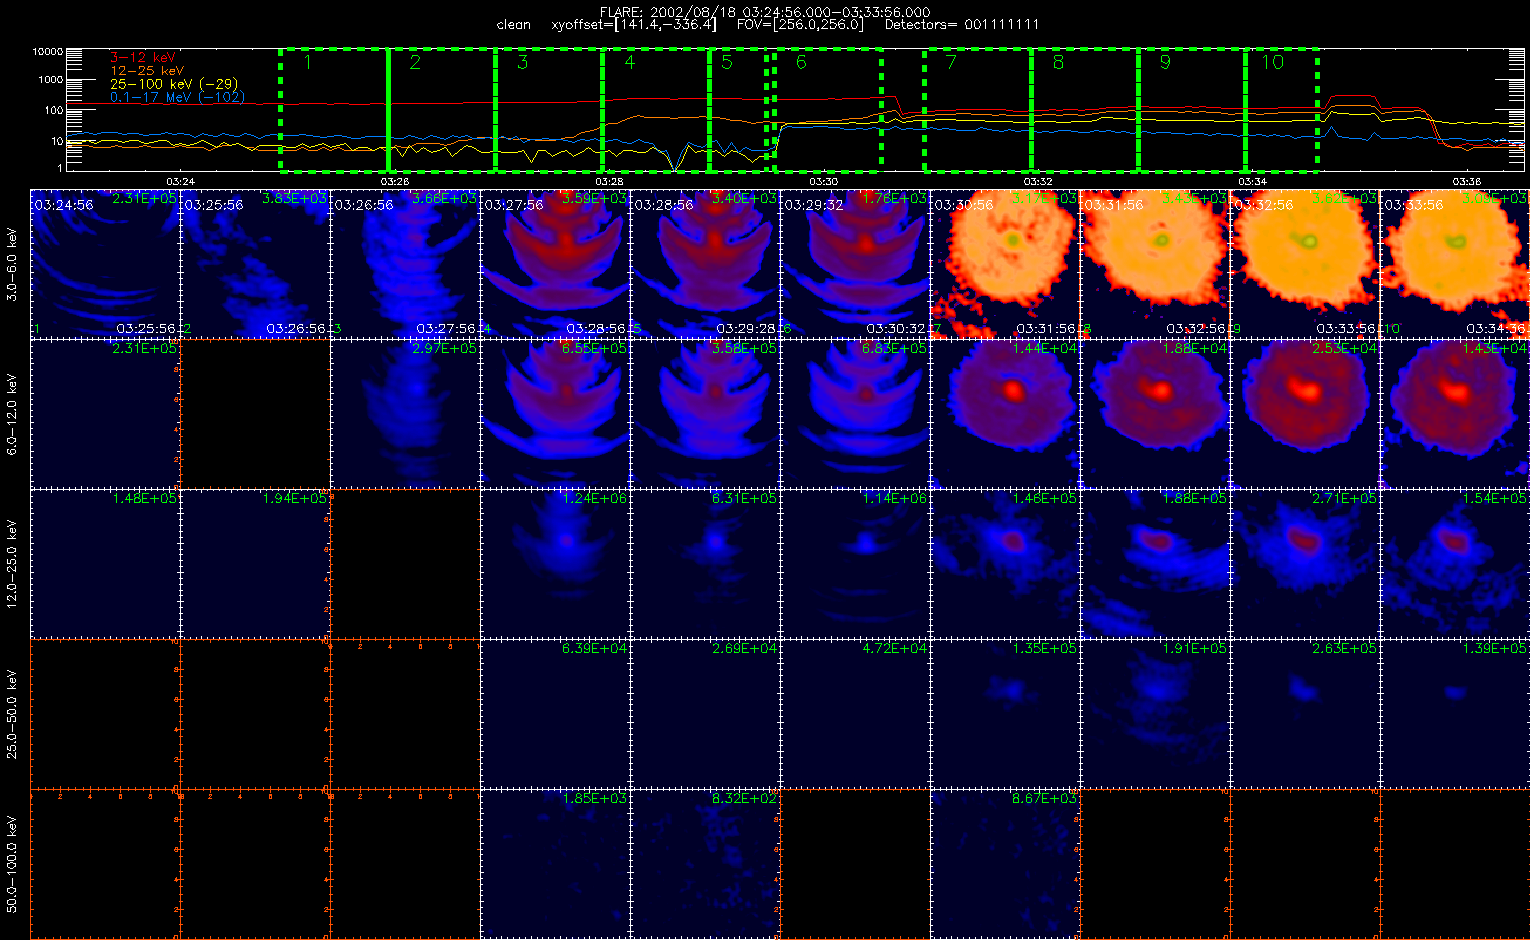Click the peak value '1.44E+04'
1530x940 pixels.
tap(1044, 349)
